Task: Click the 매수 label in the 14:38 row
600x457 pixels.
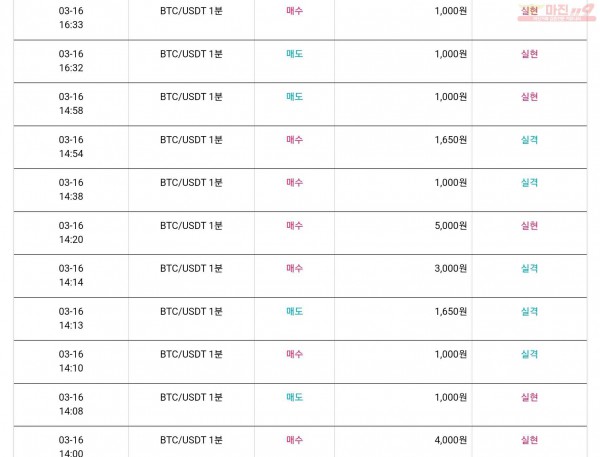Action: point(294,183)
